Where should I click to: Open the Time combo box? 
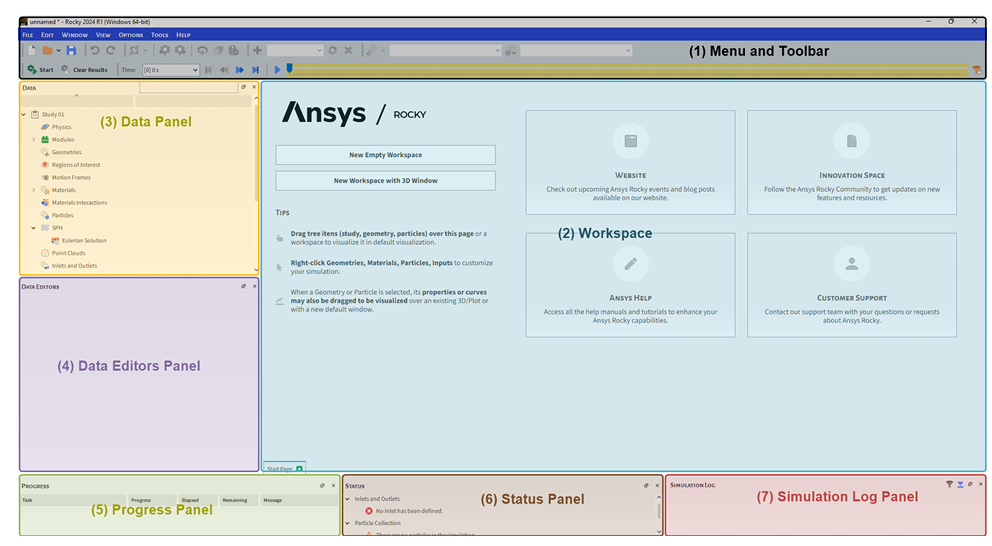pyautogui.click(x=170, y=70)
